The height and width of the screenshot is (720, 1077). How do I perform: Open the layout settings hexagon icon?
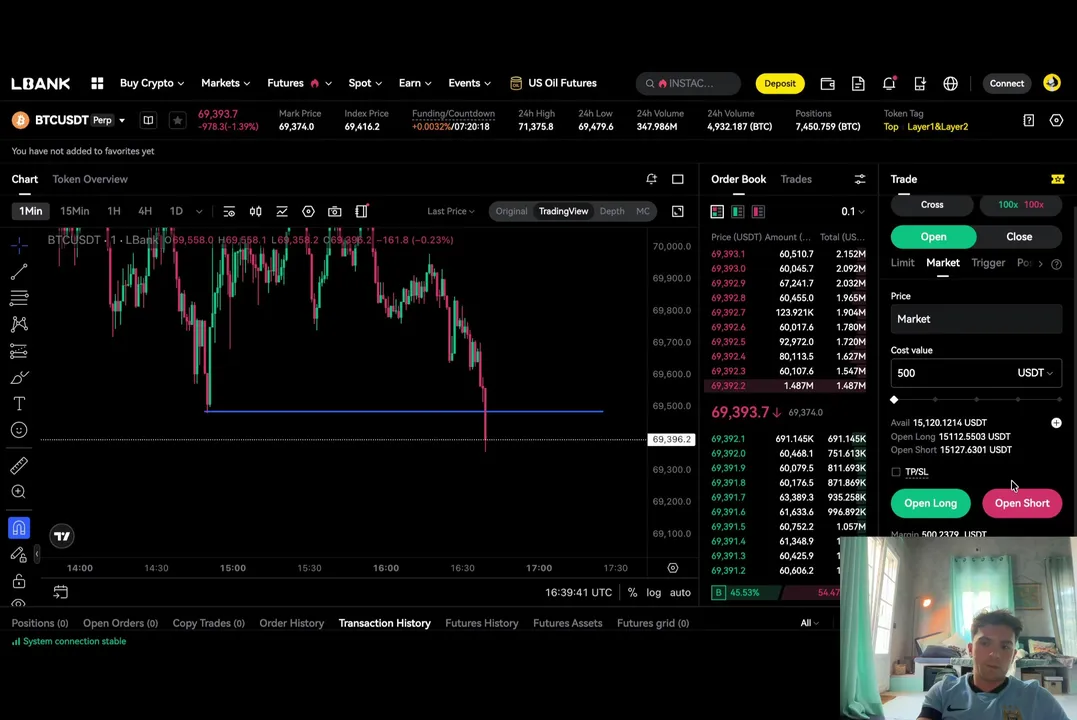pyautogui.click(x=1056, y=120)
